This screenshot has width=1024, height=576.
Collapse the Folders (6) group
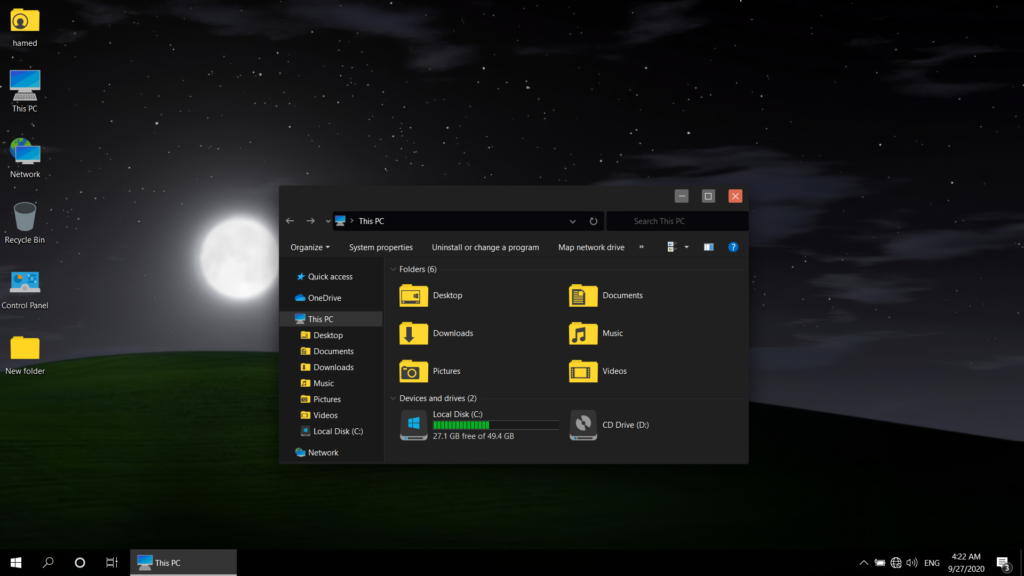[393, 269]
